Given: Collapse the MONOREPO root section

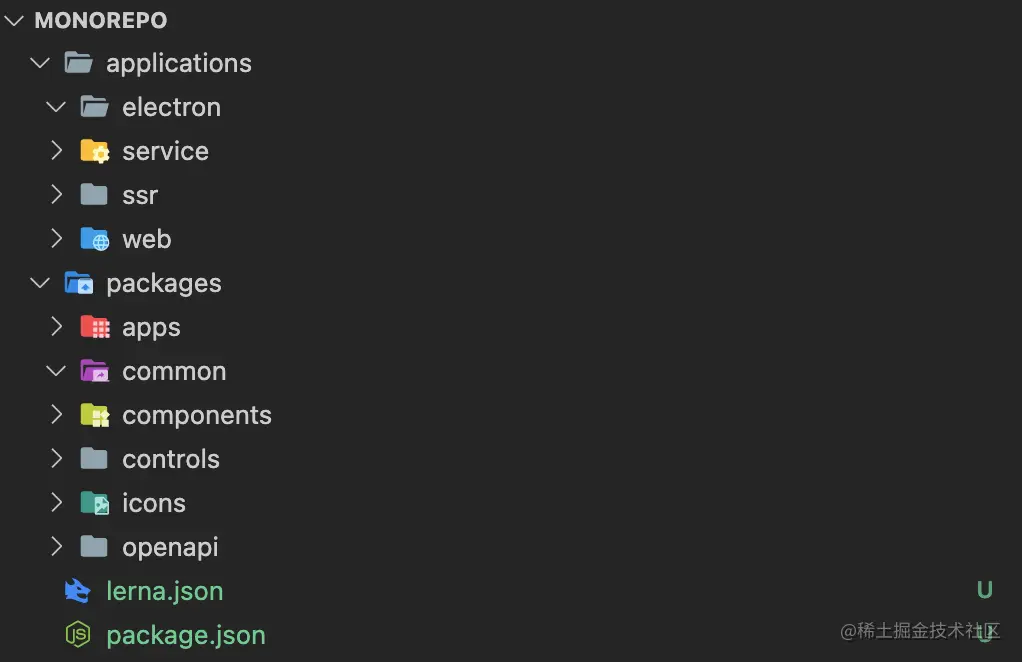Looking at the screenshot, I should (14, 20).
